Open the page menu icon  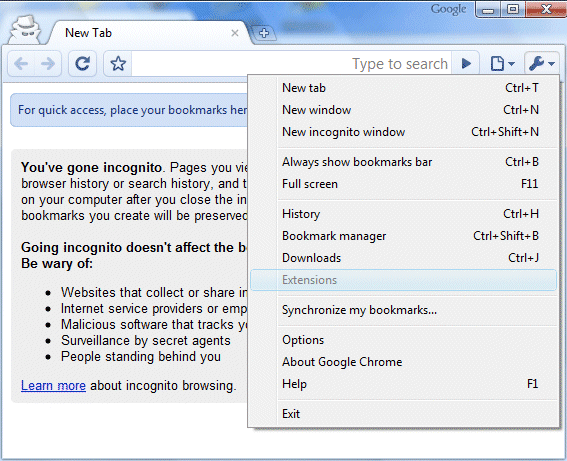coord(502,64)
